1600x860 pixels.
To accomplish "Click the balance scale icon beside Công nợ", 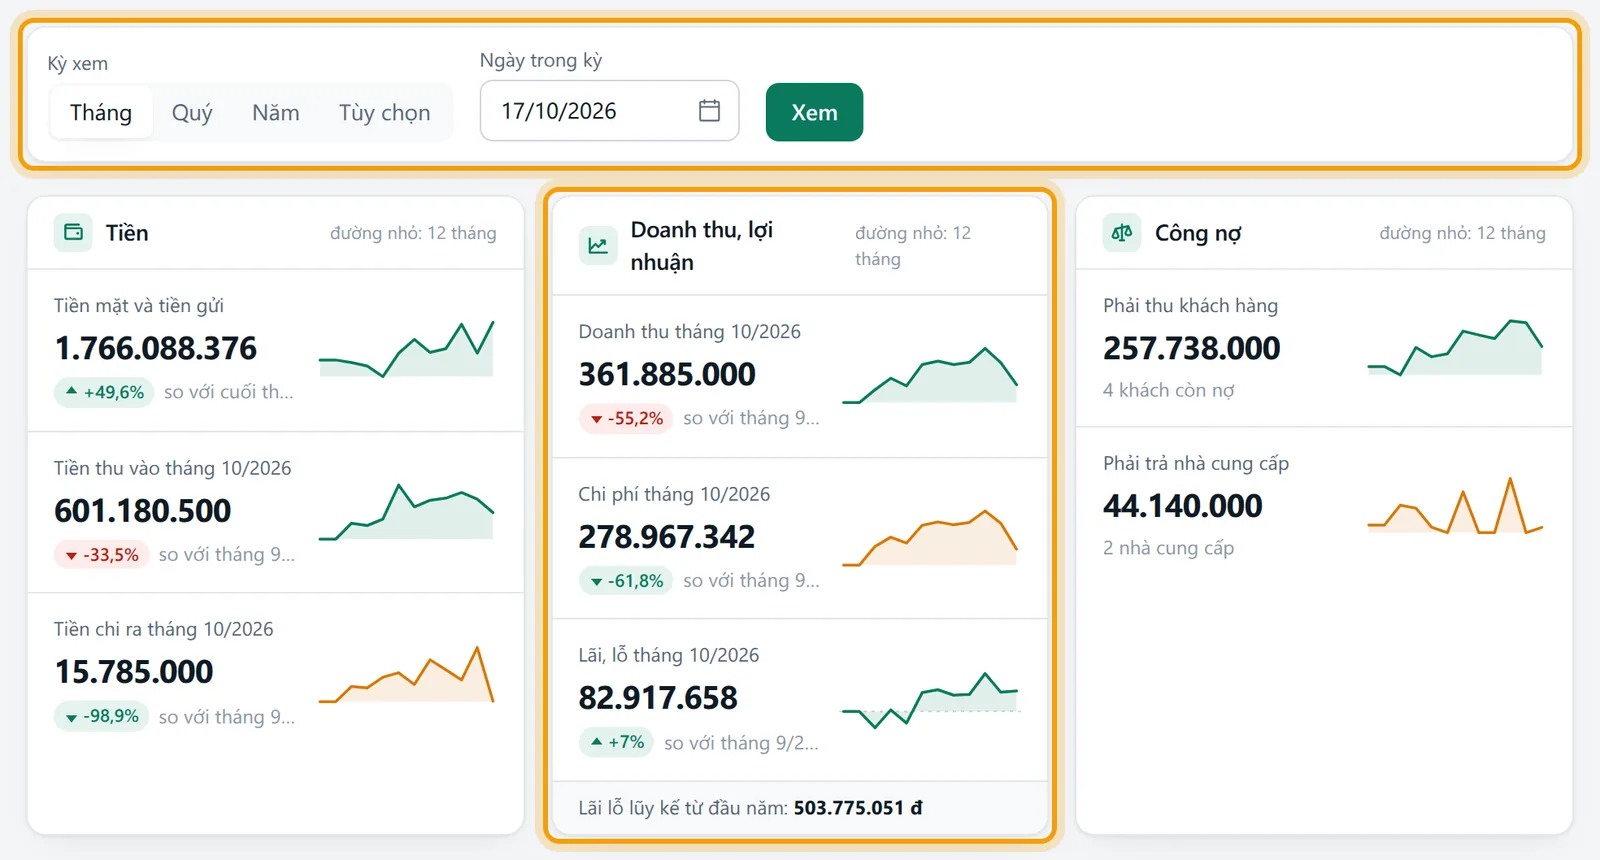I will point(1122,232).
